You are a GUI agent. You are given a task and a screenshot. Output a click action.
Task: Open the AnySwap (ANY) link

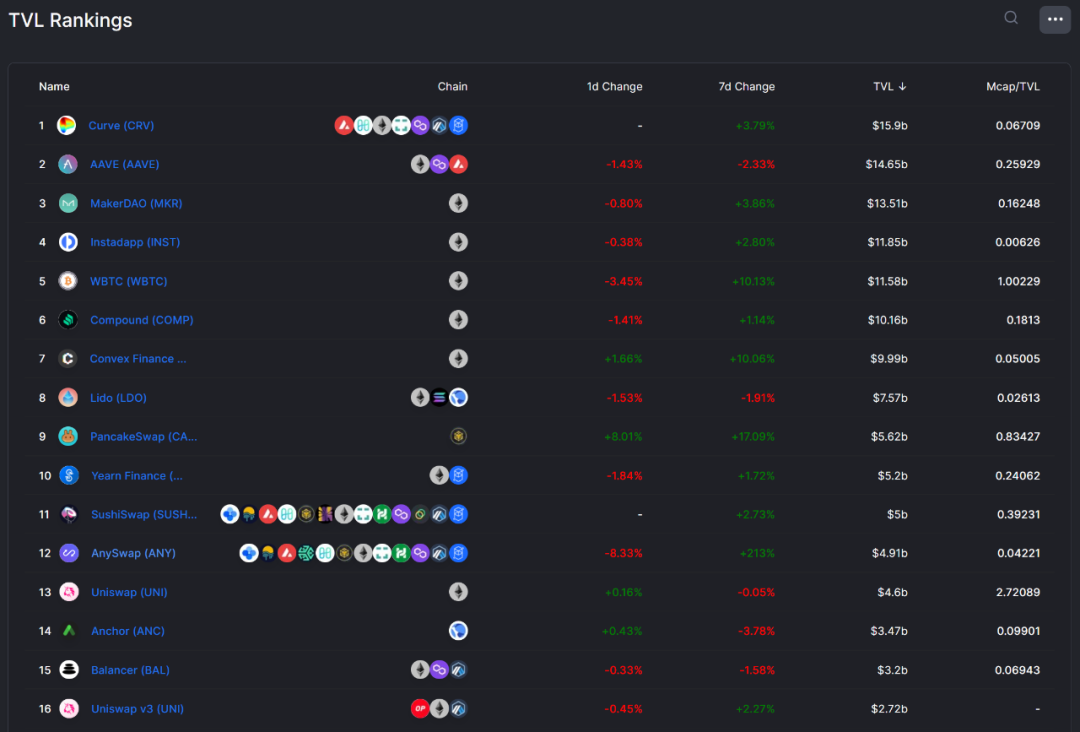coord(134,553)
